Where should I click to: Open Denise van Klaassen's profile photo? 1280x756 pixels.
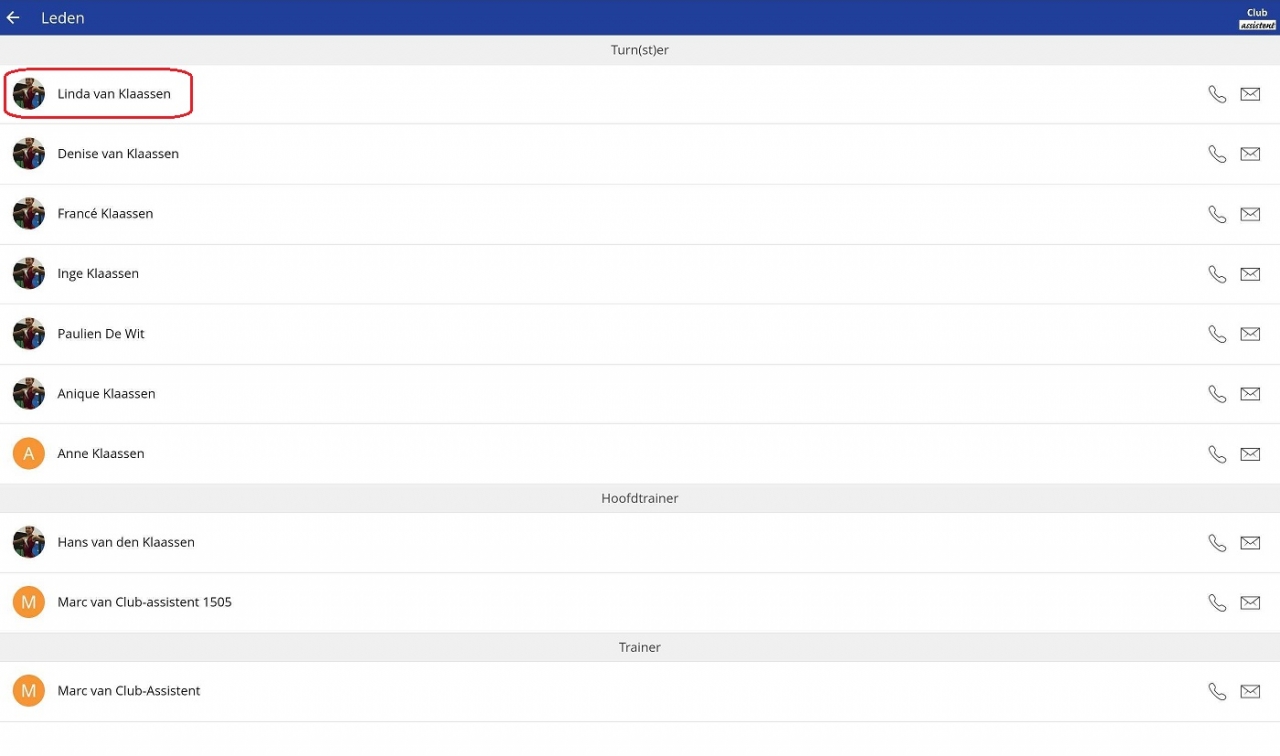pyautogui.click(x=29, y=154)
